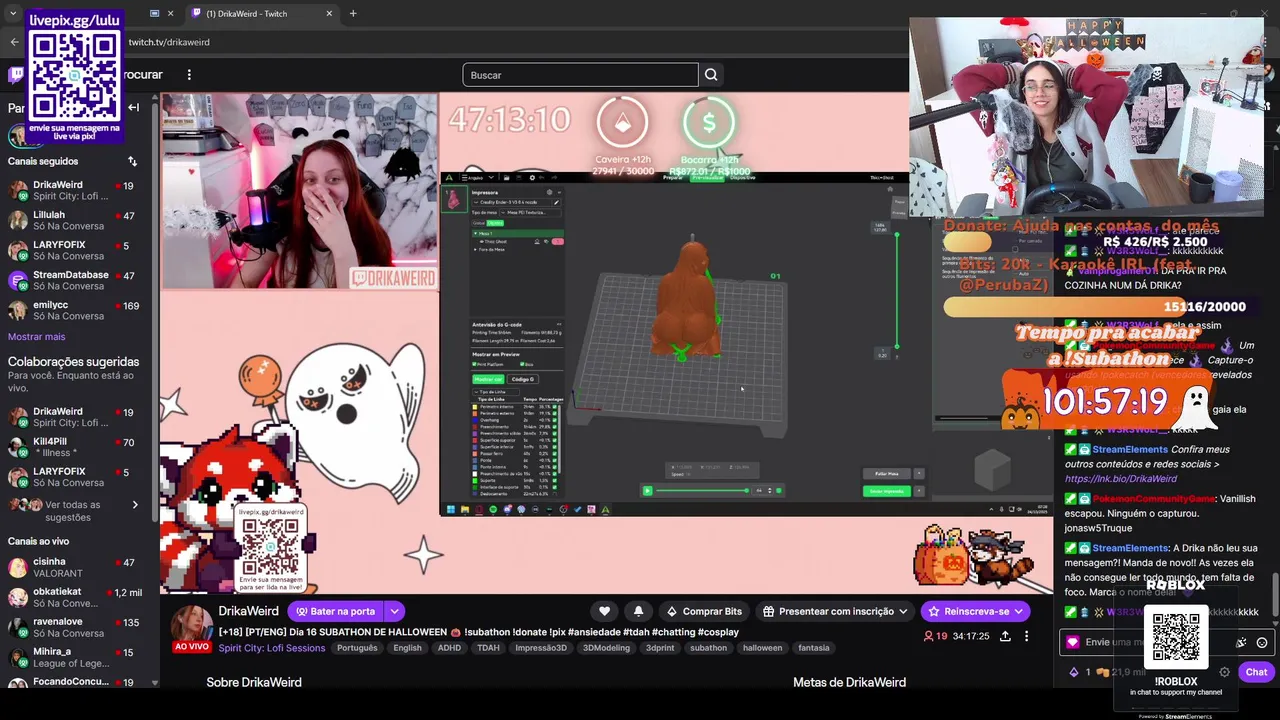Image resolution: width=1280 pixels, height=720 pixels.
Task: Click the bits icon below chat input
Action: 1074,672
